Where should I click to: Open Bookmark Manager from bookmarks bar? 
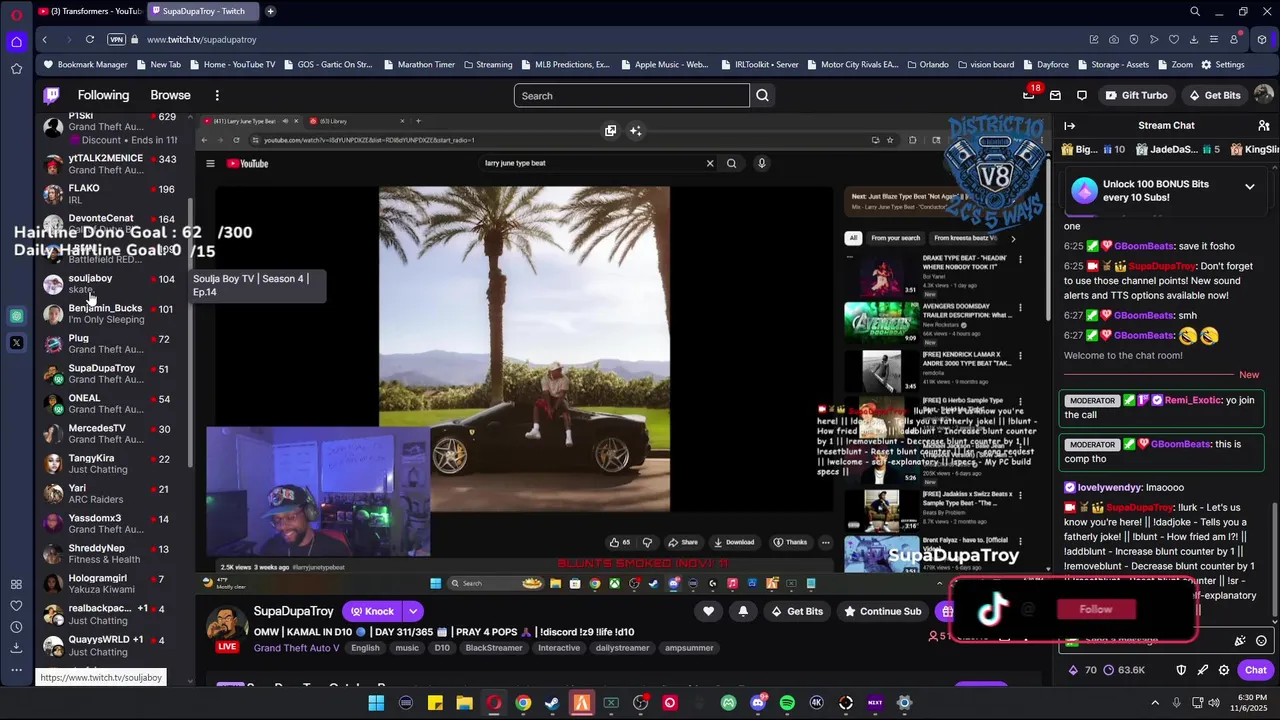[85, 64]
